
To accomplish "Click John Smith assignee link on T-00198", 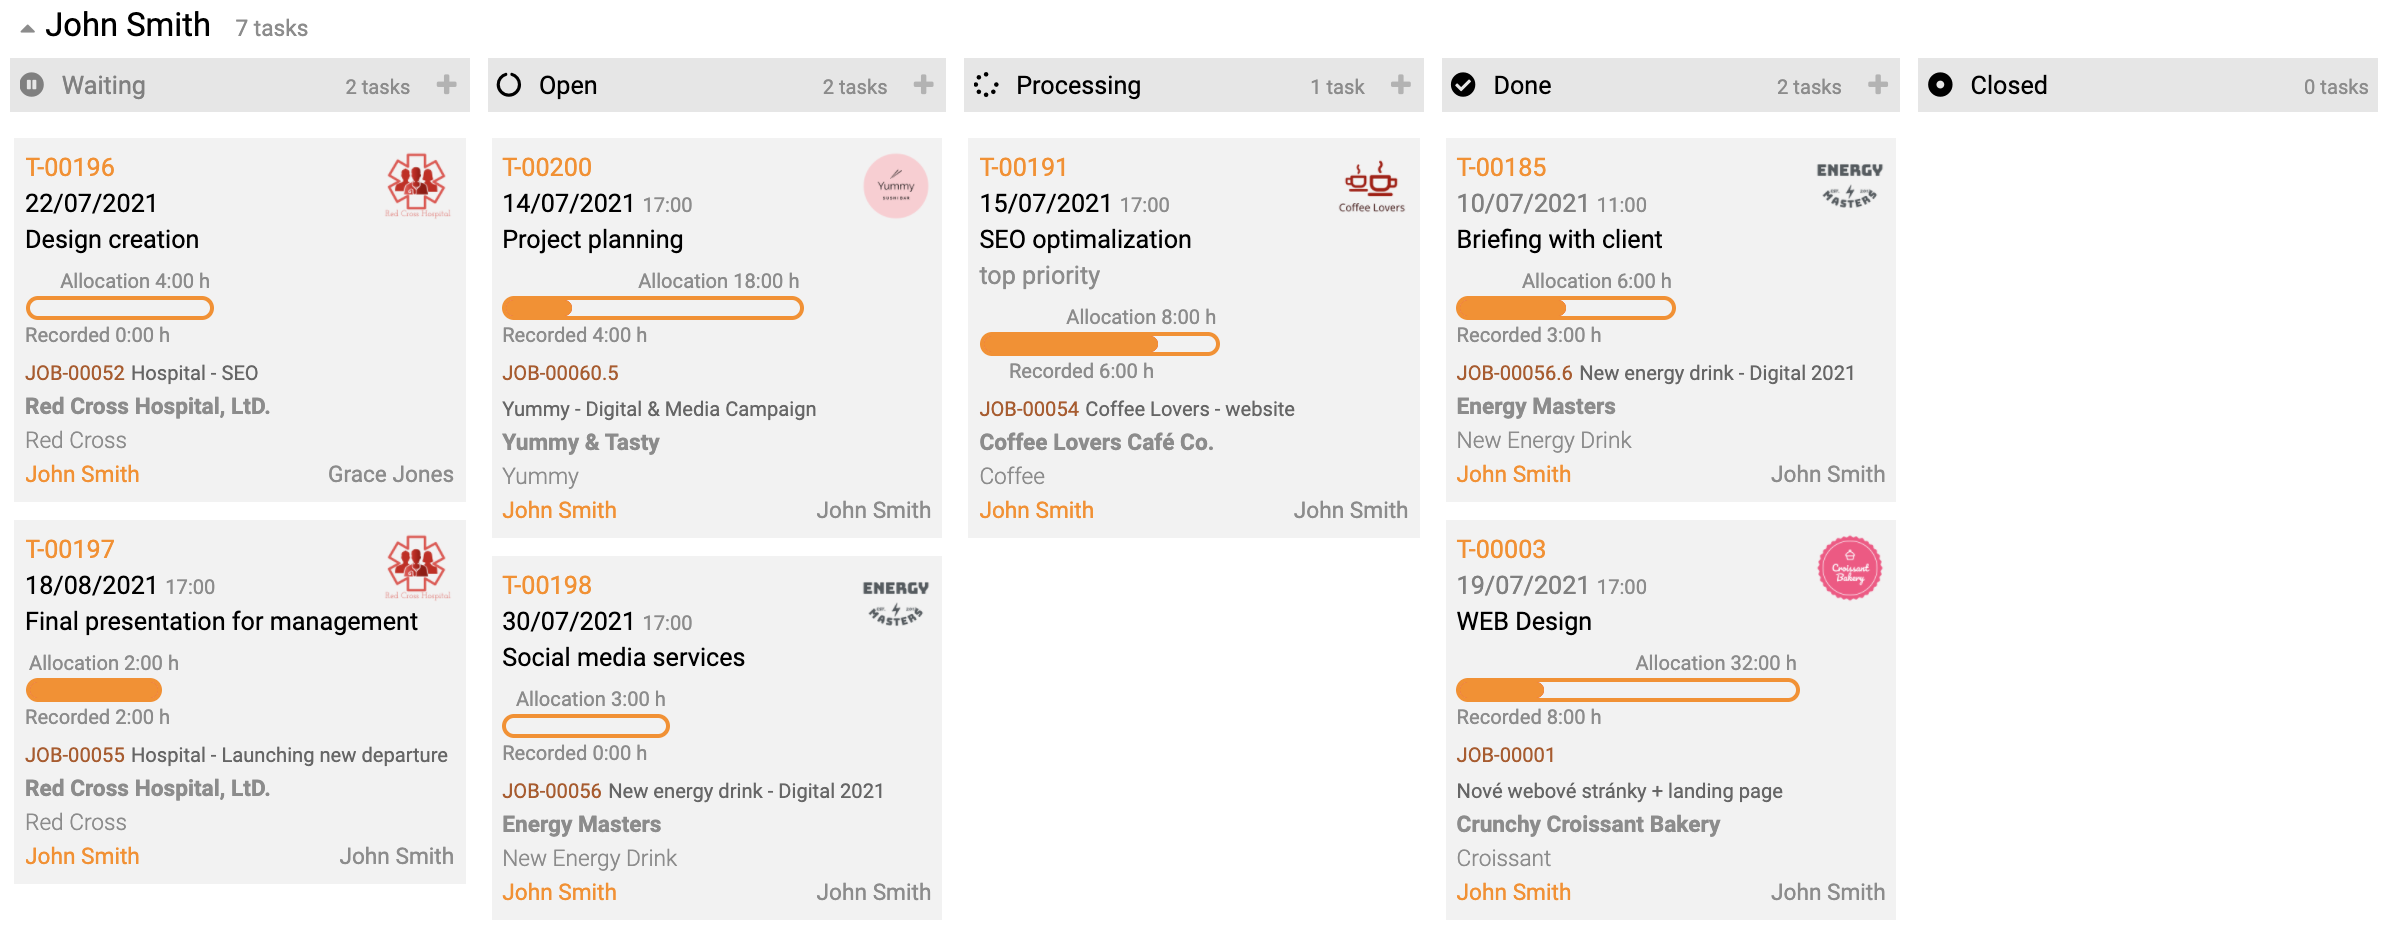I will coord(559,892).
